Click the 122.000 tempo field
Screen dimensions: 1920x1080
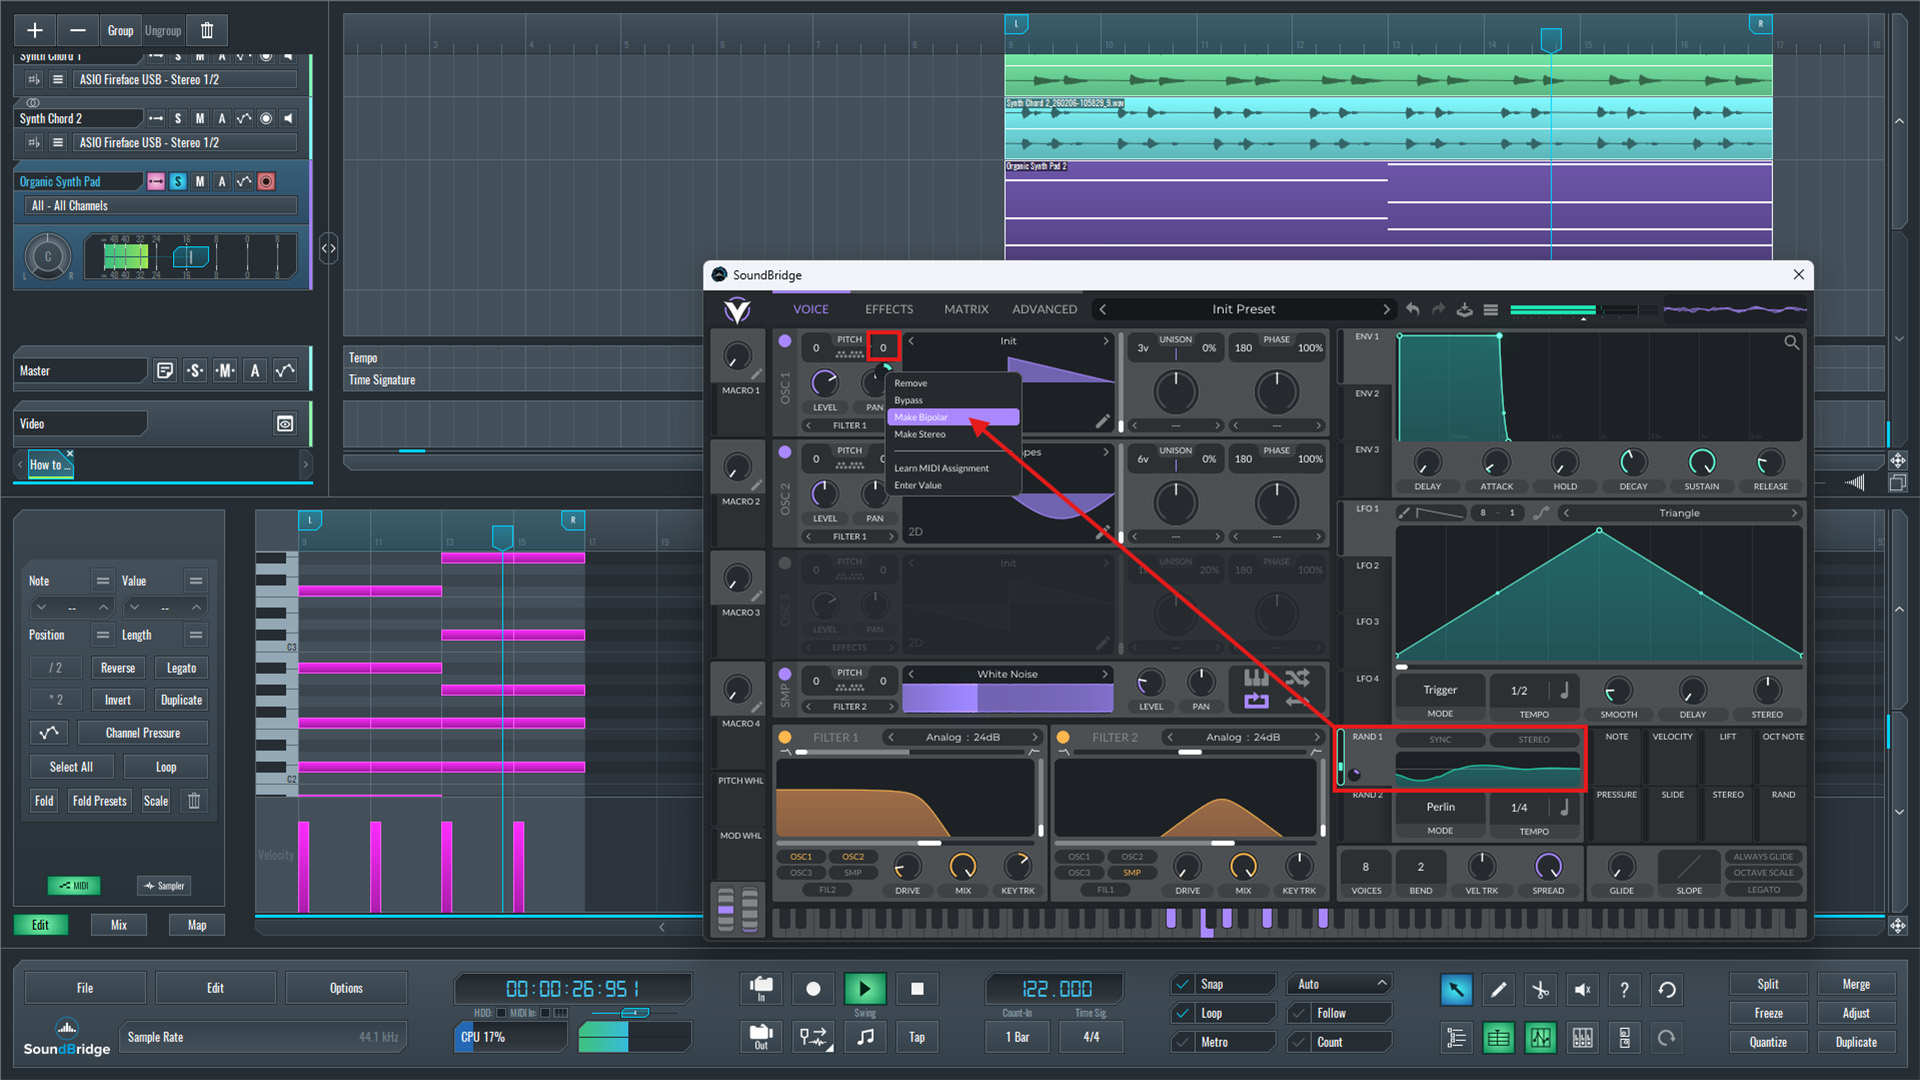point(1056,989)
